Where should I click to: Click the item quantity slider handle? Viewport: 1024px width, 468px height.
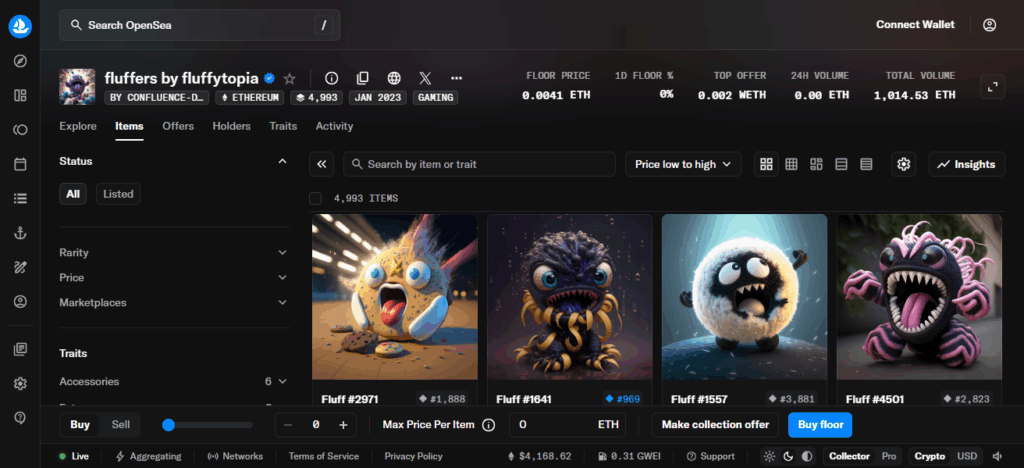tap(168, 425)
